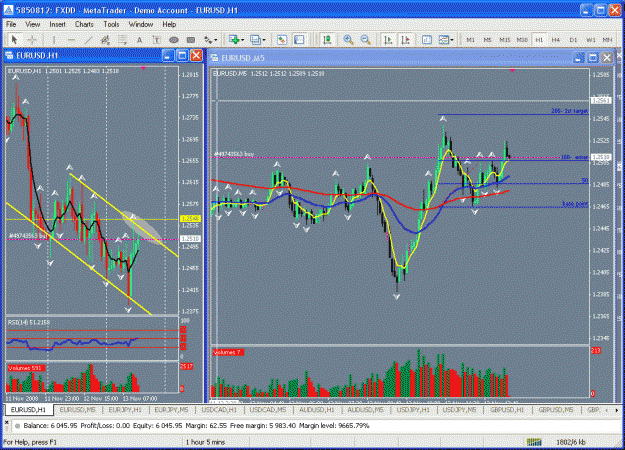The height and width of the screenshot is (450, 625).
Task: Select the H1 timeframe button
Action: coord(539,40)
